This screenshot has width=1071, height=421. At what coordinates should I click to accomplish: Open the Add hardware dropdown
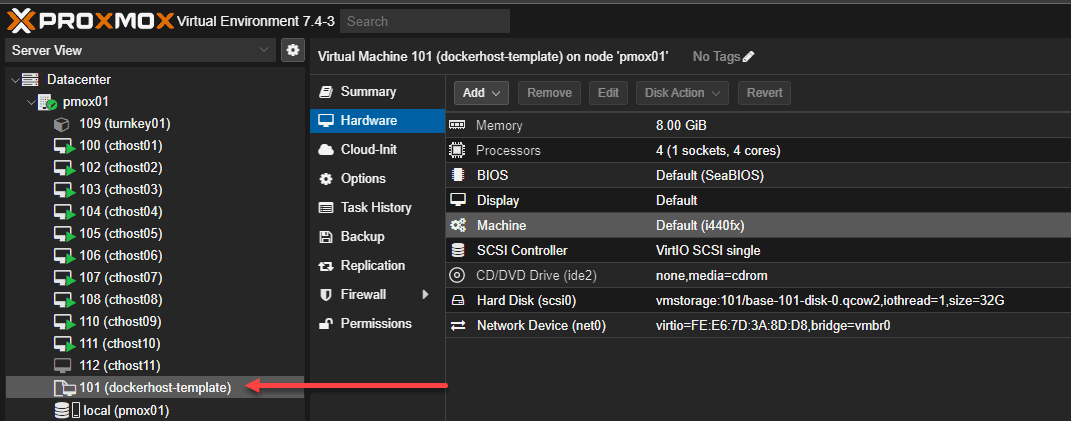coord(482,93)
